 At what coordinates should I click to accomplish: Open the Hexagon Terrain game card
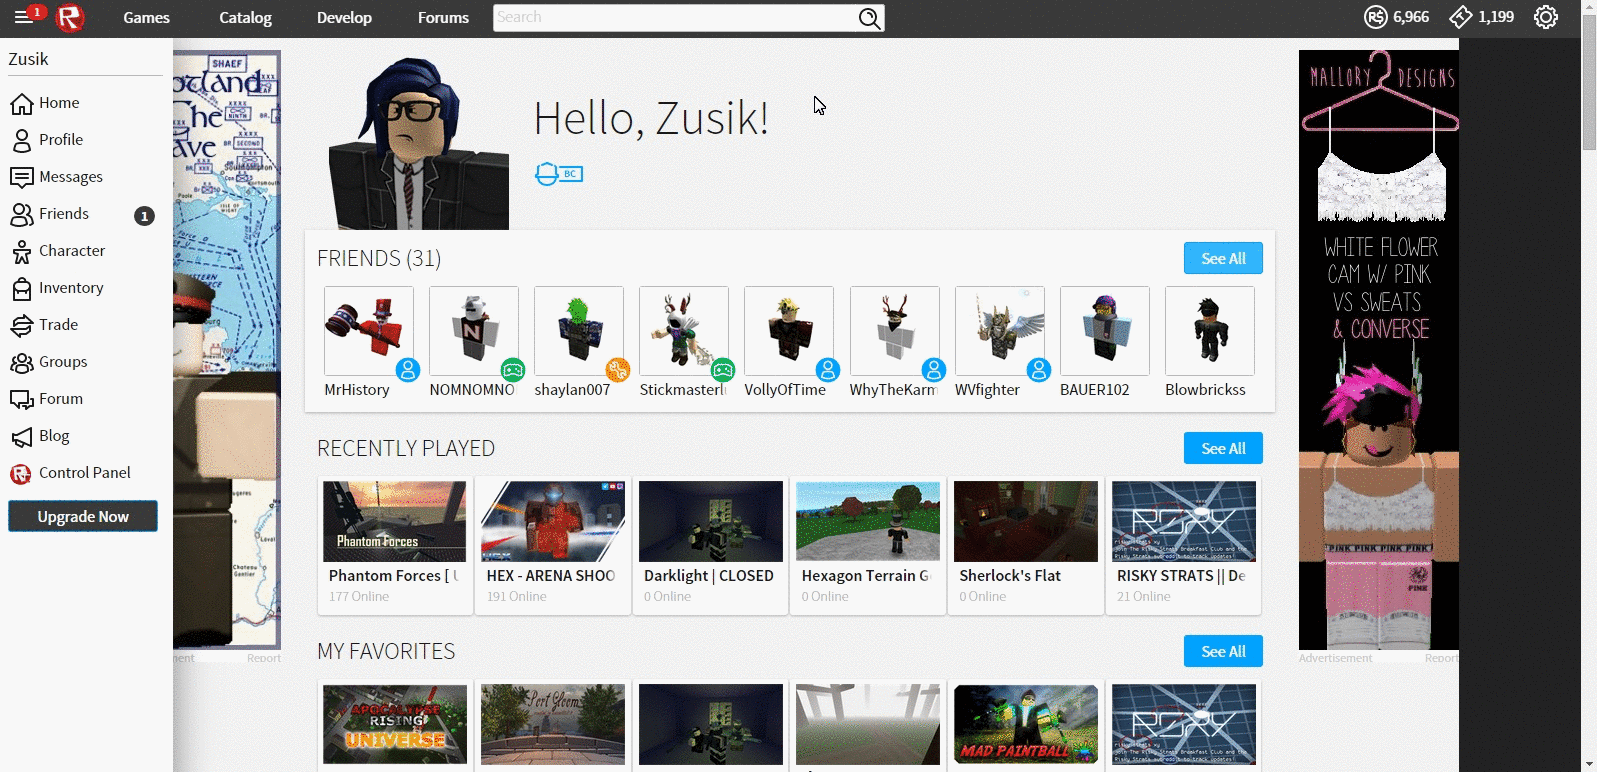click(868, 545)
